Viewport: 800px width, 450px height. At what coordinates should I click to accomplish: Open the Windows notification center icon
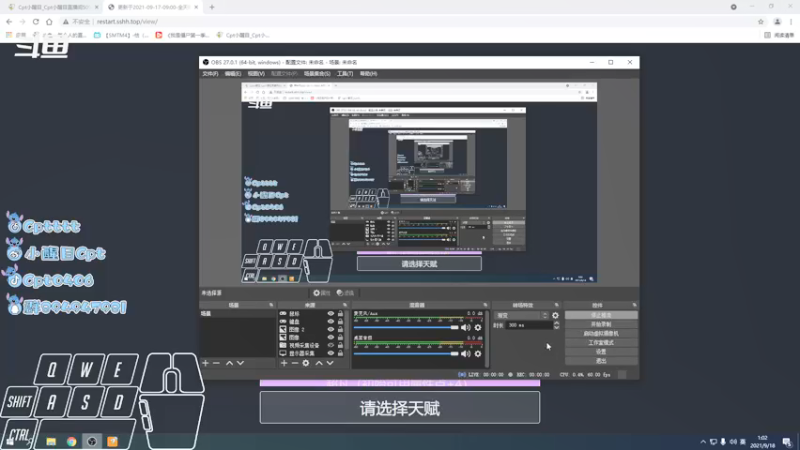tap(787, 441)
